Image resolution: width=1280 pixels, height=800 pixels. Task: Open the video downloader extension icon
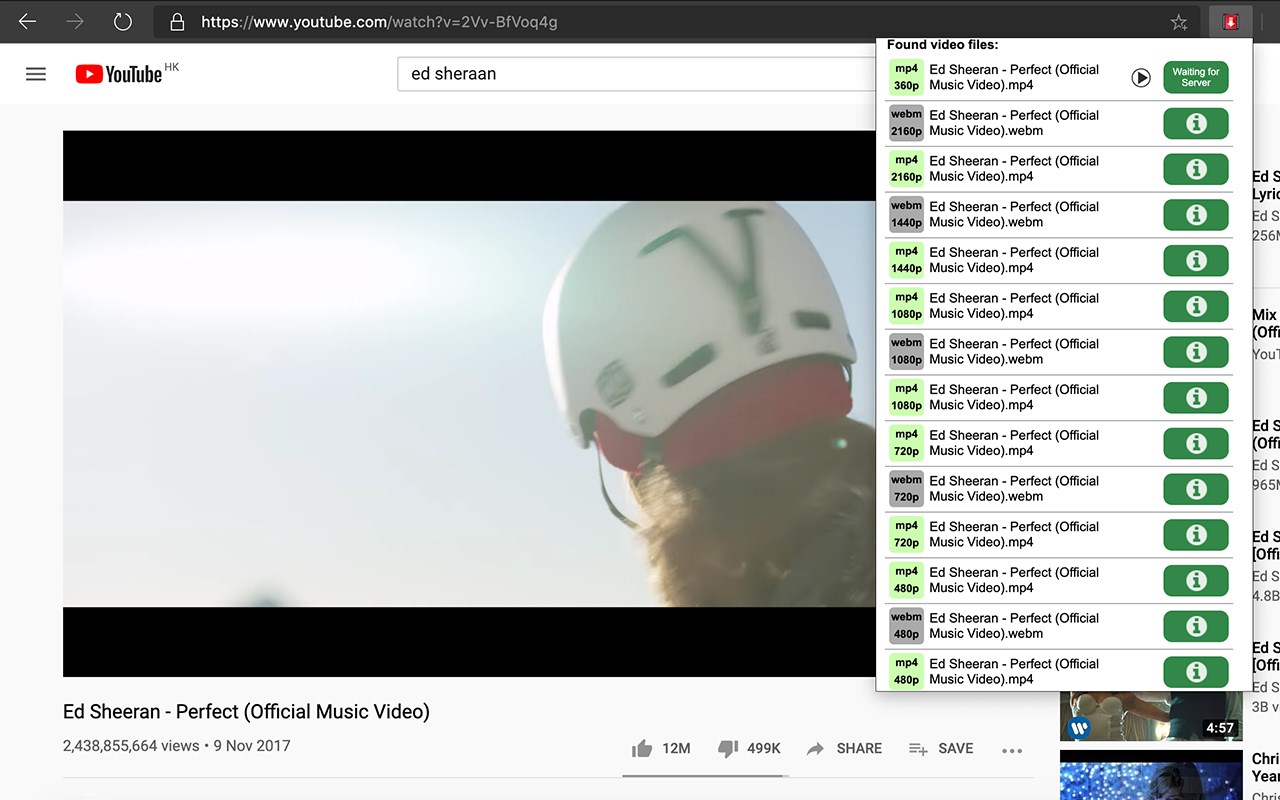pos(1230,21)
